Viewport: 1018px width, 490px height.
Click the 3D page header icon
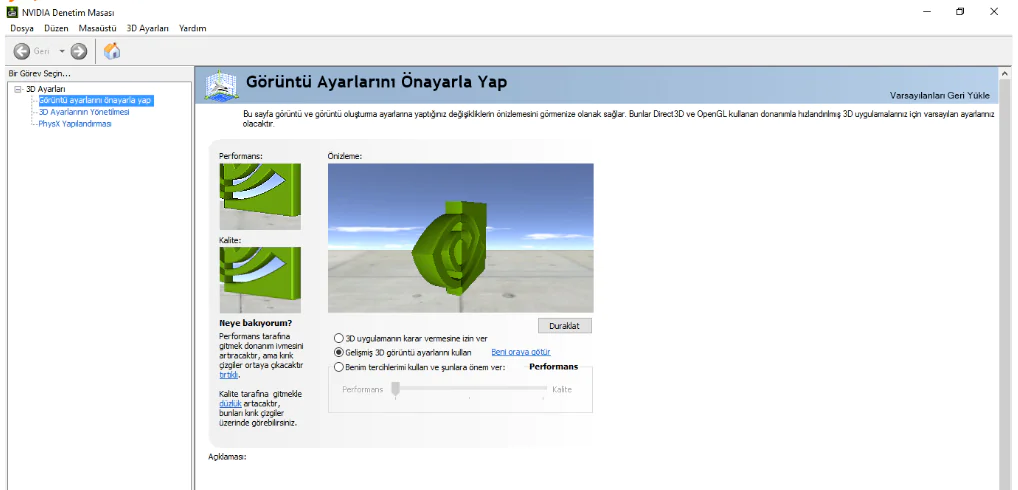(222, 87)
